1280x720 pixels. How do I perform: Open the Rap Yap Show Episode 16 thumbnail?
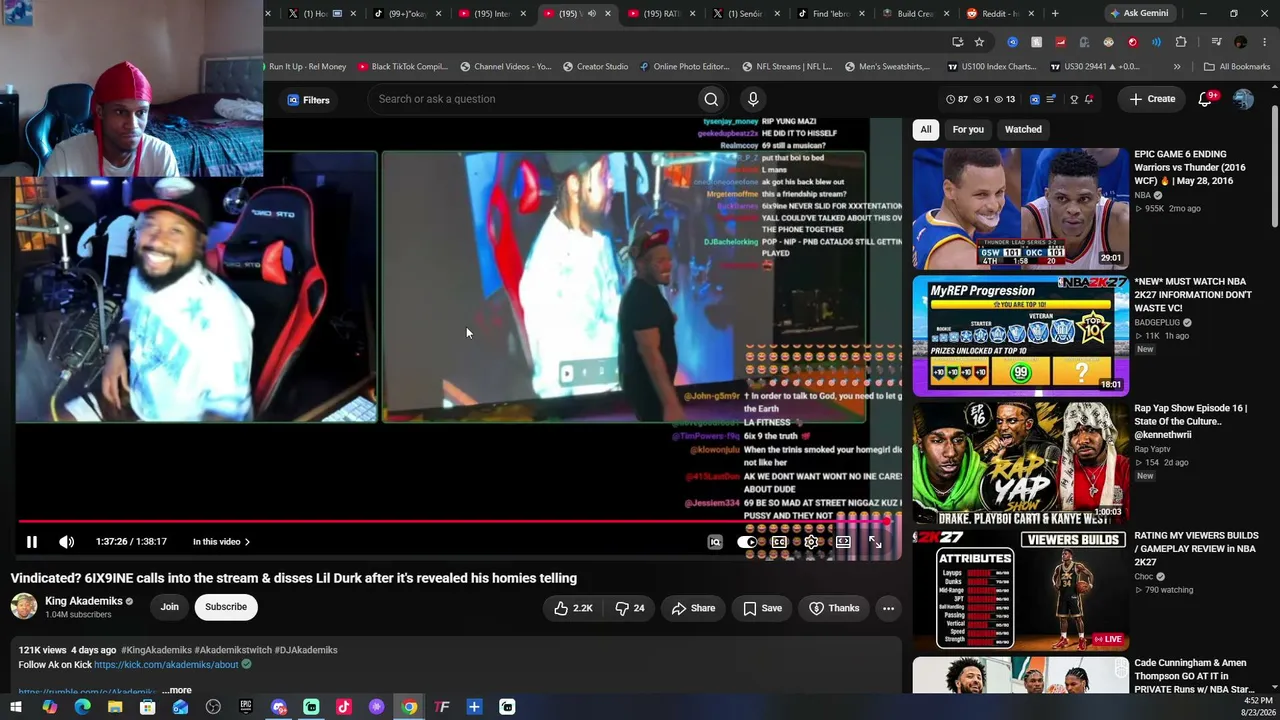point(1021,463)
